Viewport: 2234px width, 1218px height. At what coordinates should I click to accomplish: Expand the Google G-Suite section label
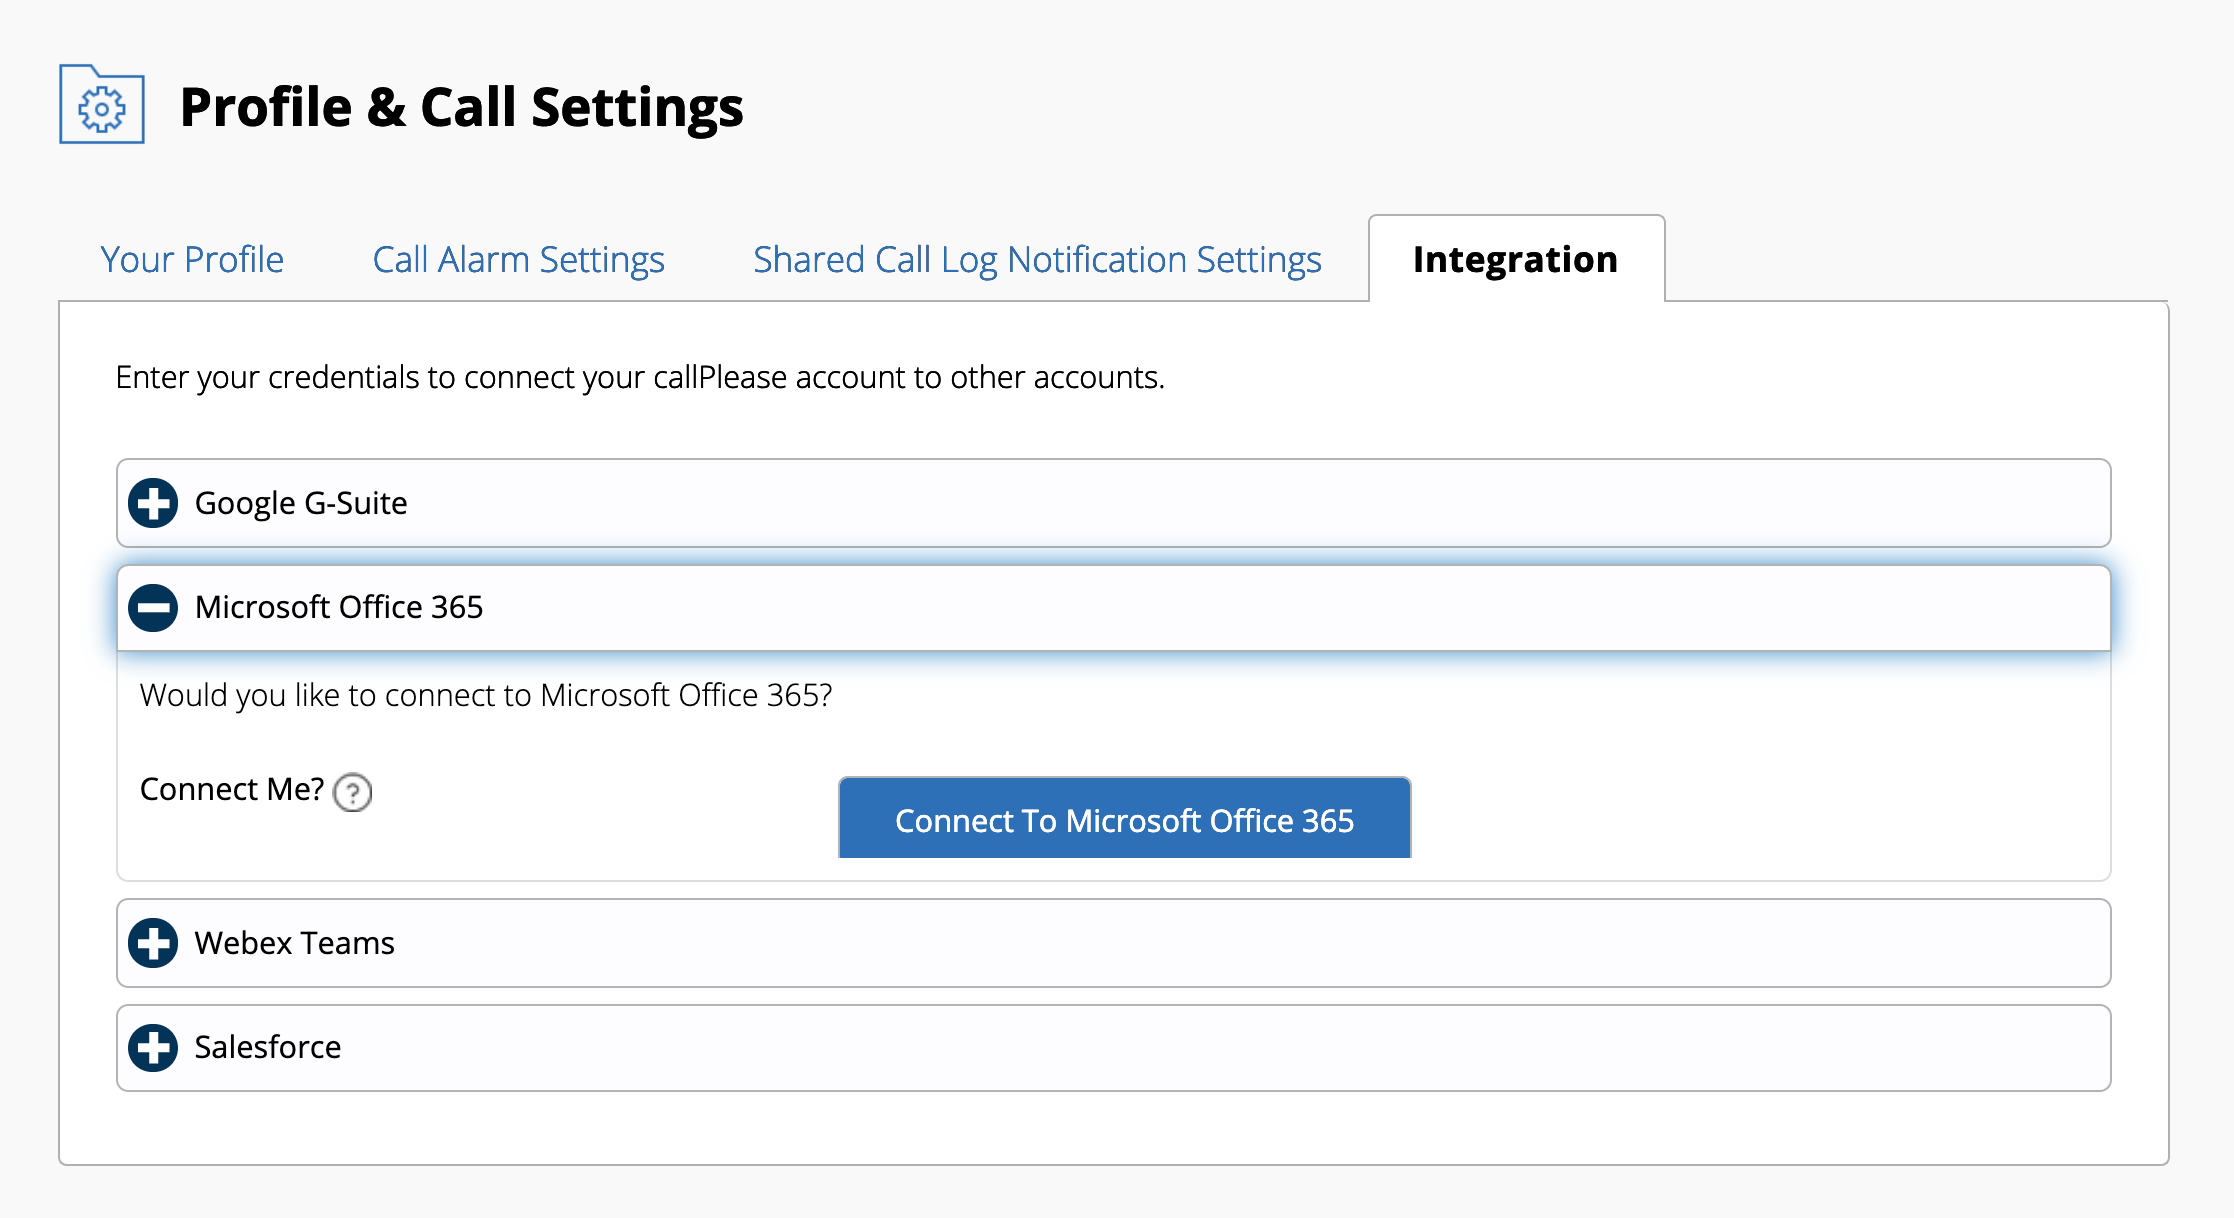click(301, 503)
